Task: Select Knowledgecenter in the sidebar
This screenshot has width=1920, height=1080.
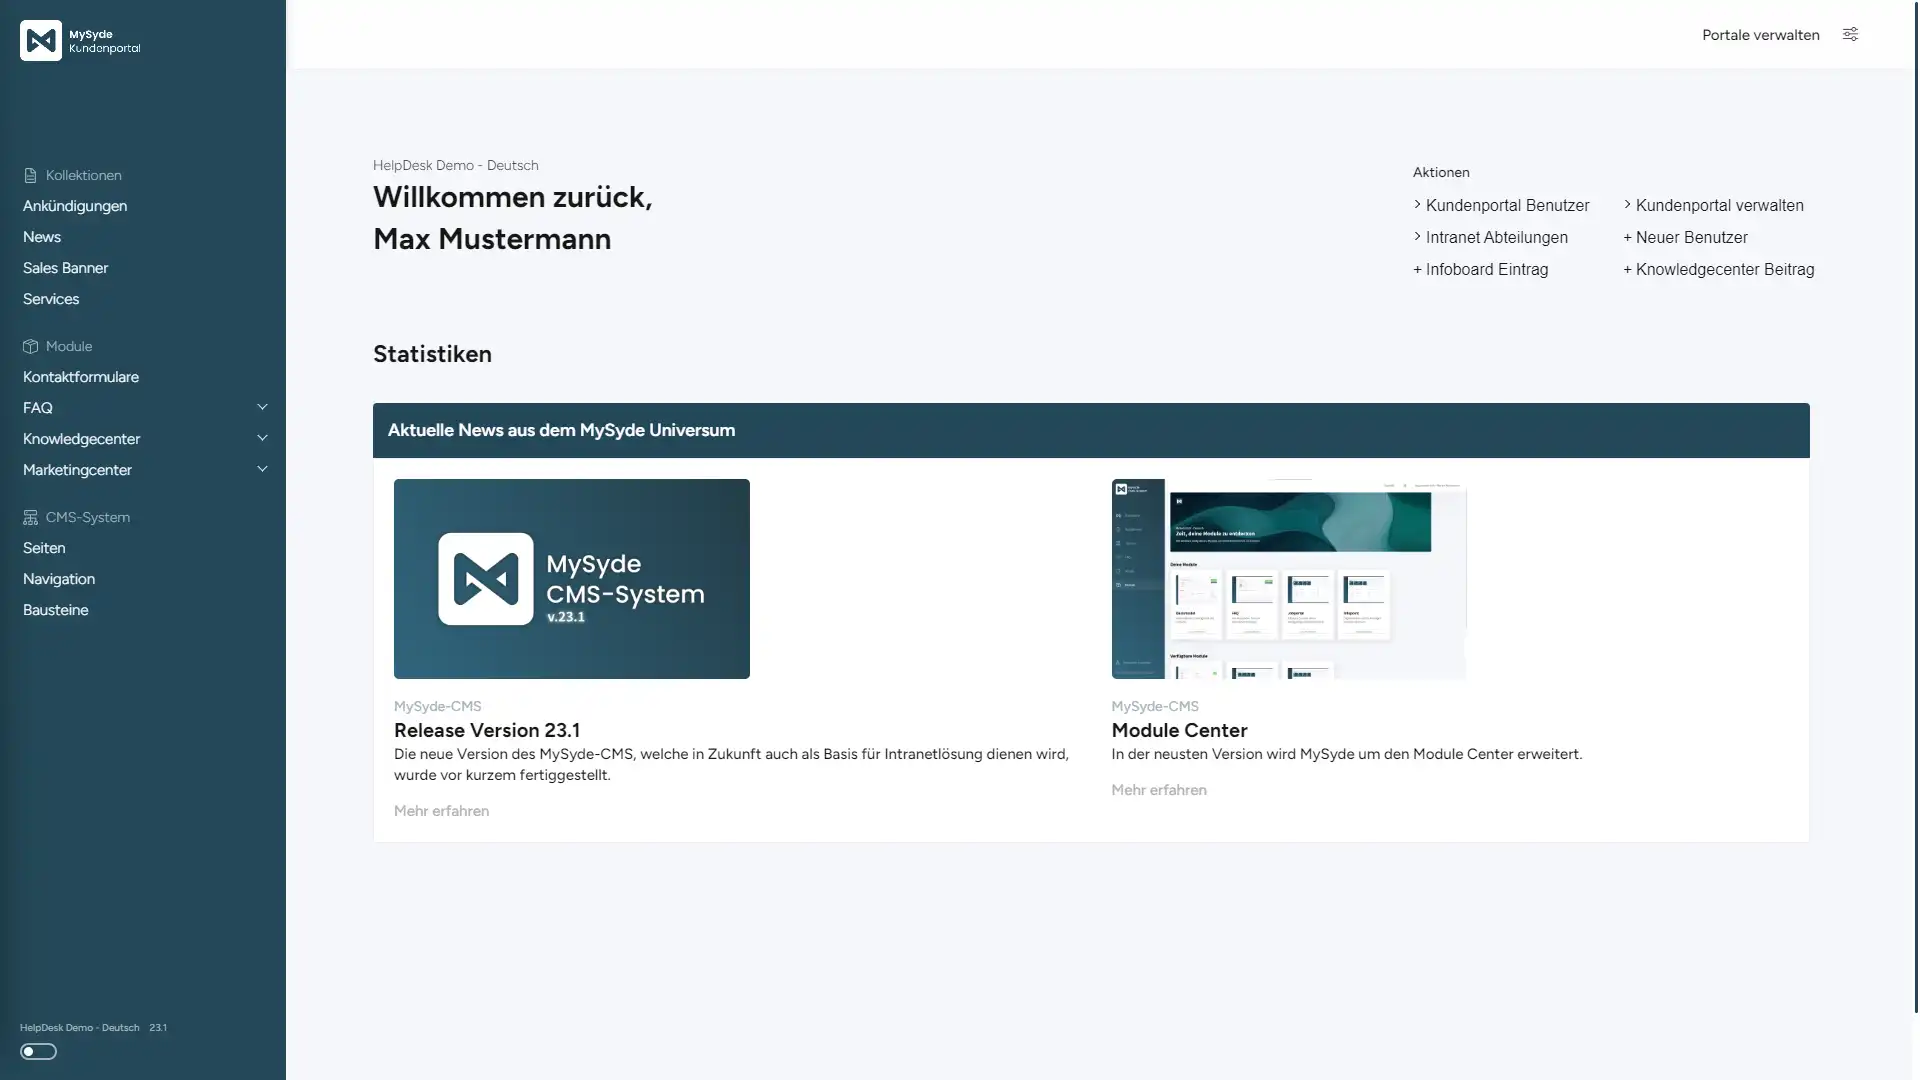Action: [81, 439]
